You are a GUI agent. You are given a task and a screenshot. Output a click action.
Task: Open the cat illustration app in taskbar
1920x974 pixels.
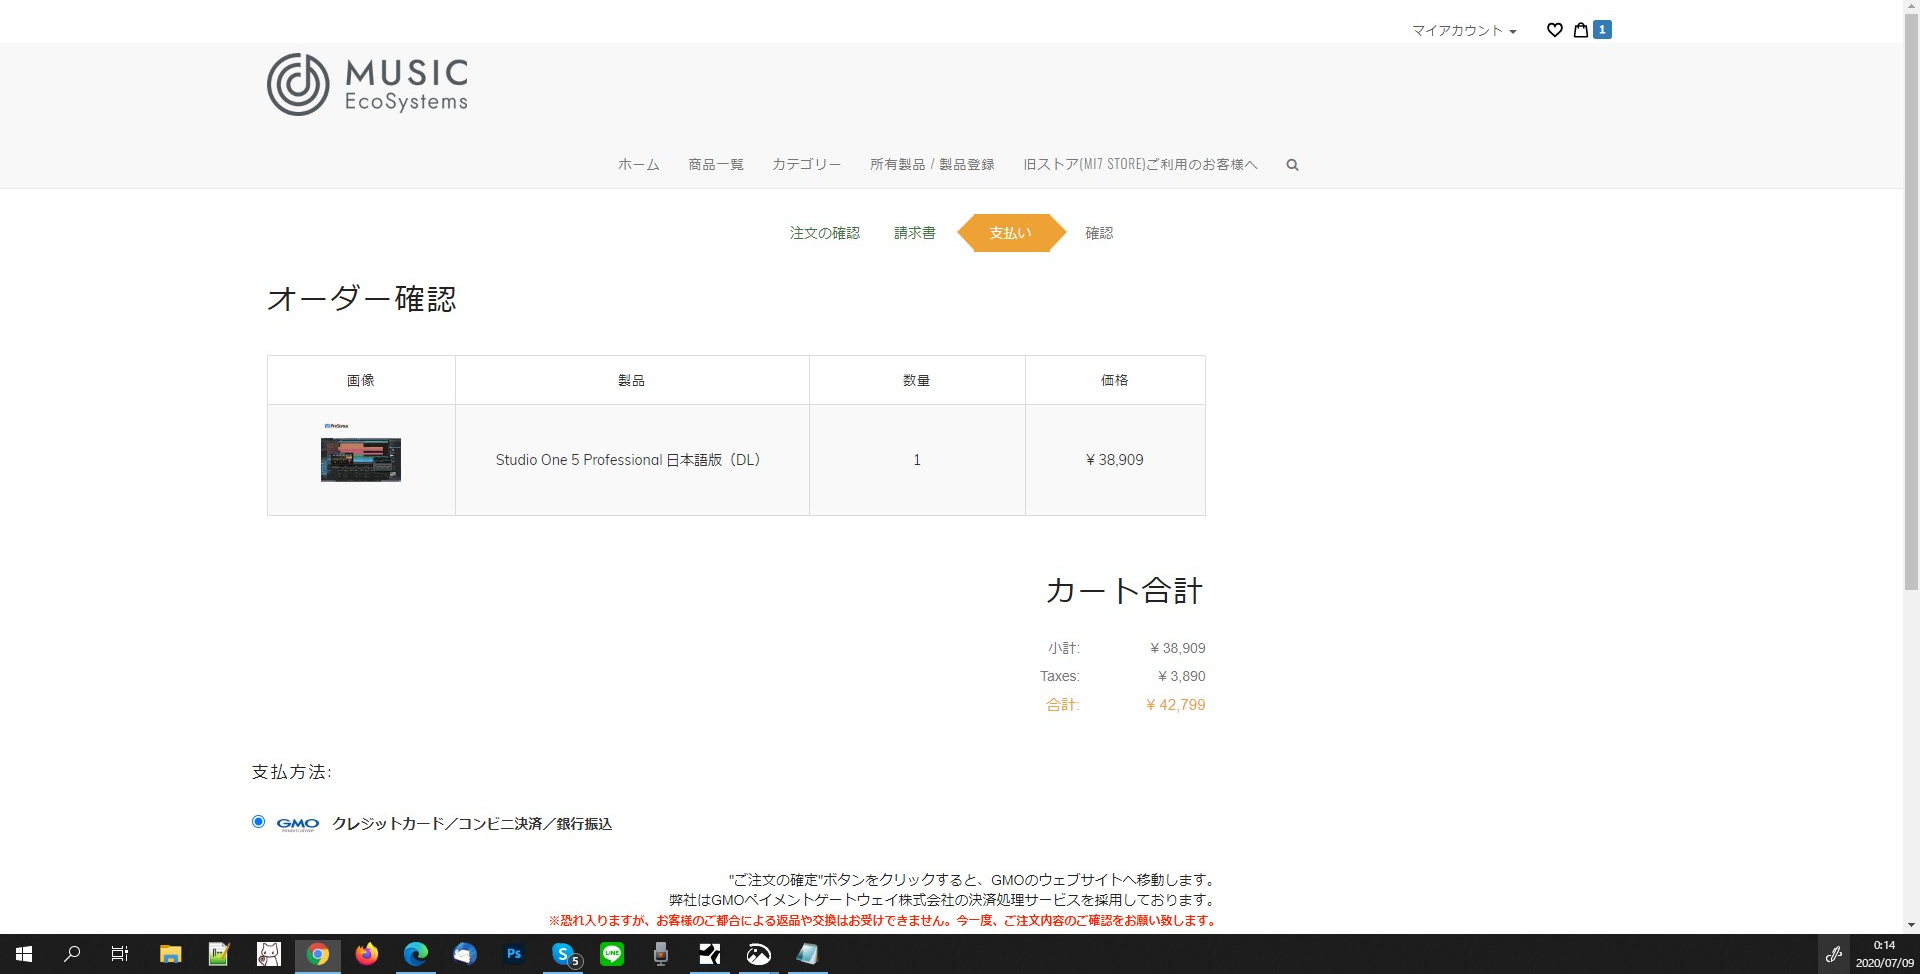click(268, 954)
